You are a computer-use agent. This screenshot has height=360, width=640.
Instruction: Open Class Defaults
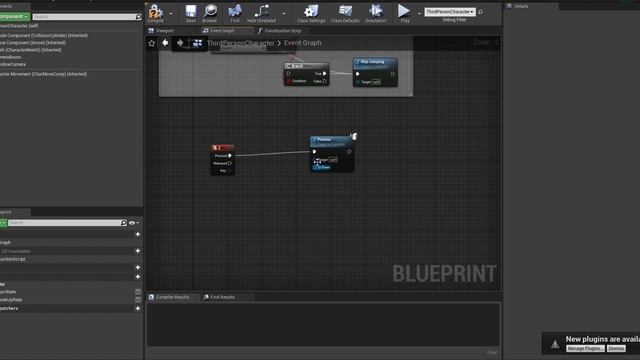[x=345, y=13]
